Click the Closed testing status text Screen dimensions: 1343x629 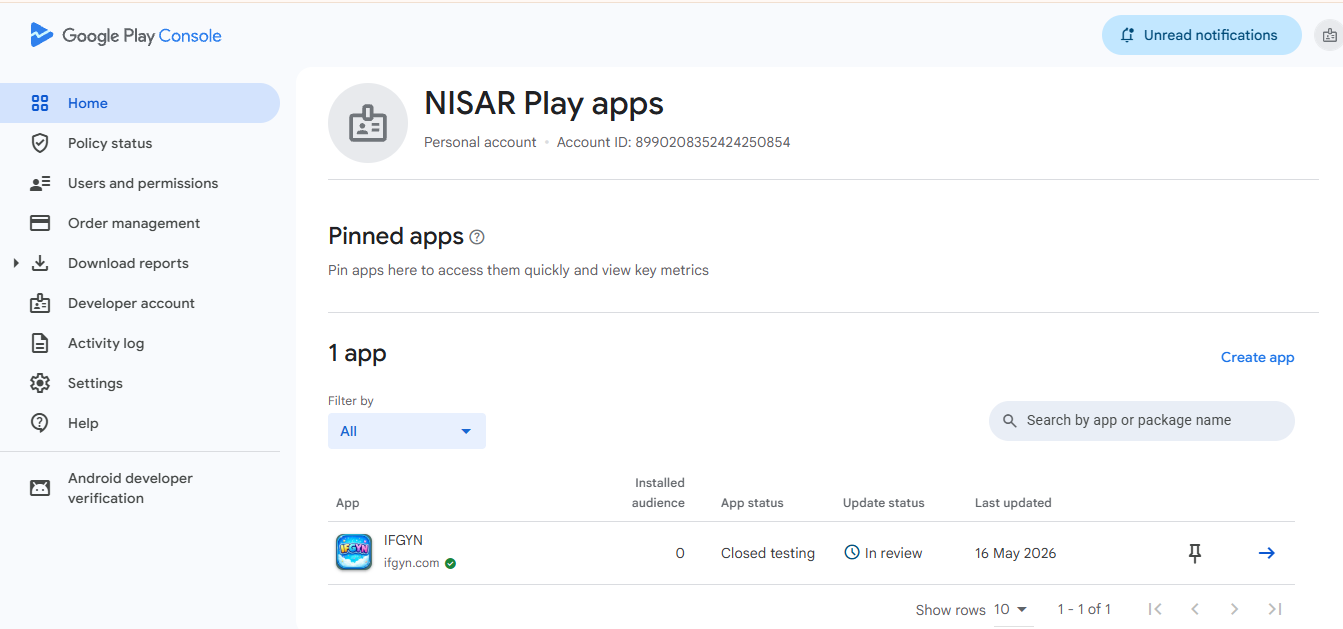(x=768, y=553)
